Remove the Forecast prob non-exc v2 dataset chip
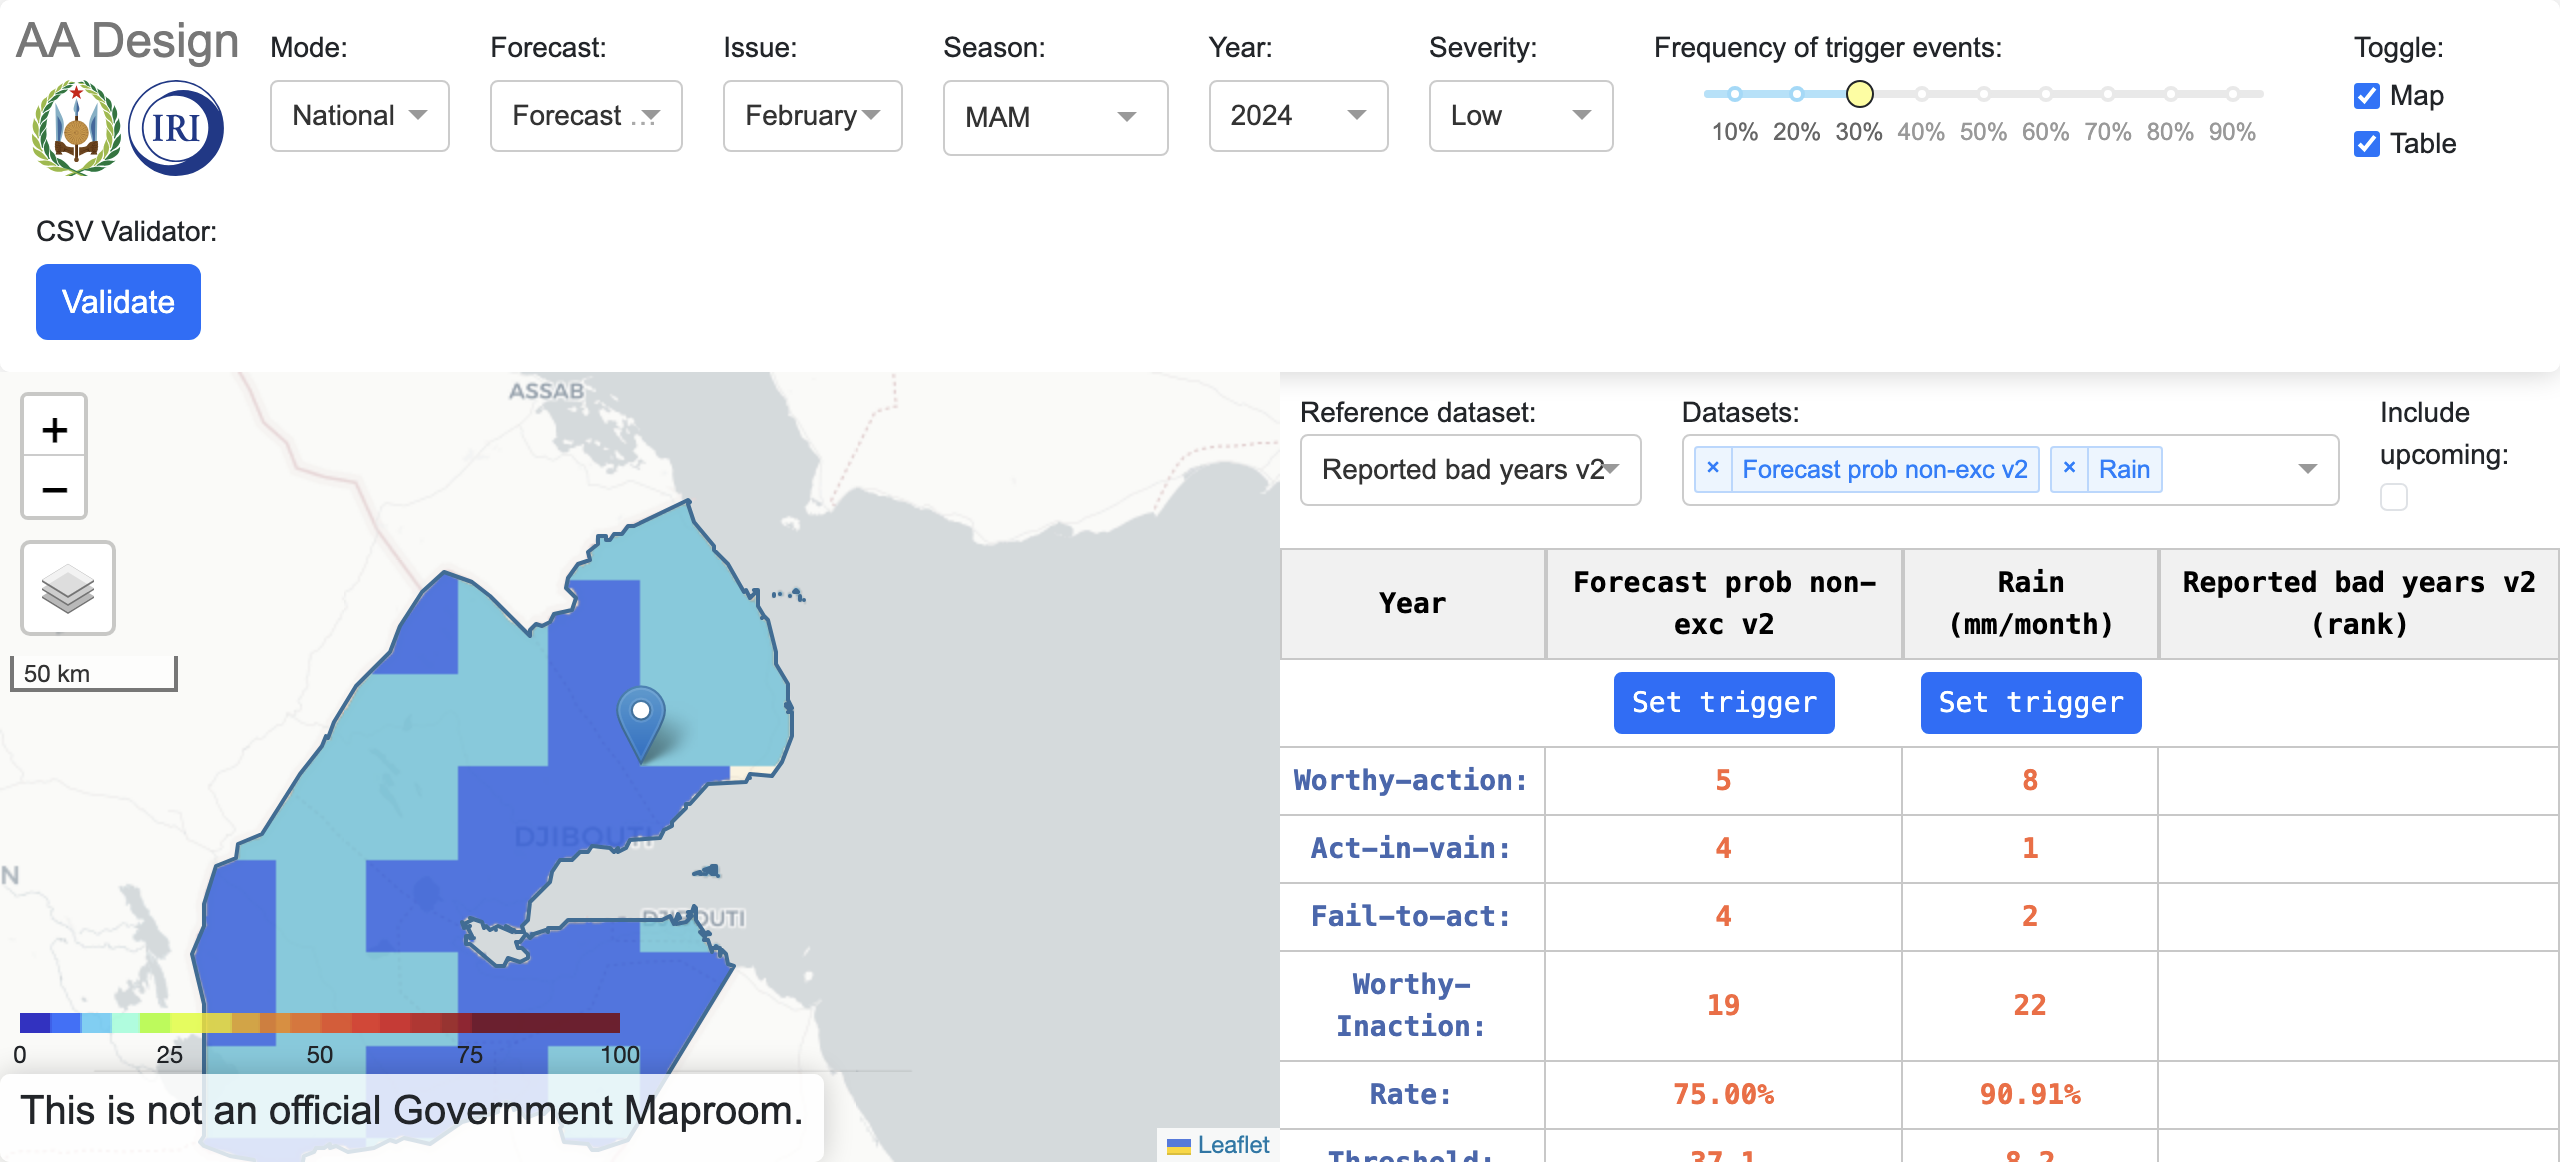The height and width of the screenshot is (1162, 2560). click(x=1713, y=468)
